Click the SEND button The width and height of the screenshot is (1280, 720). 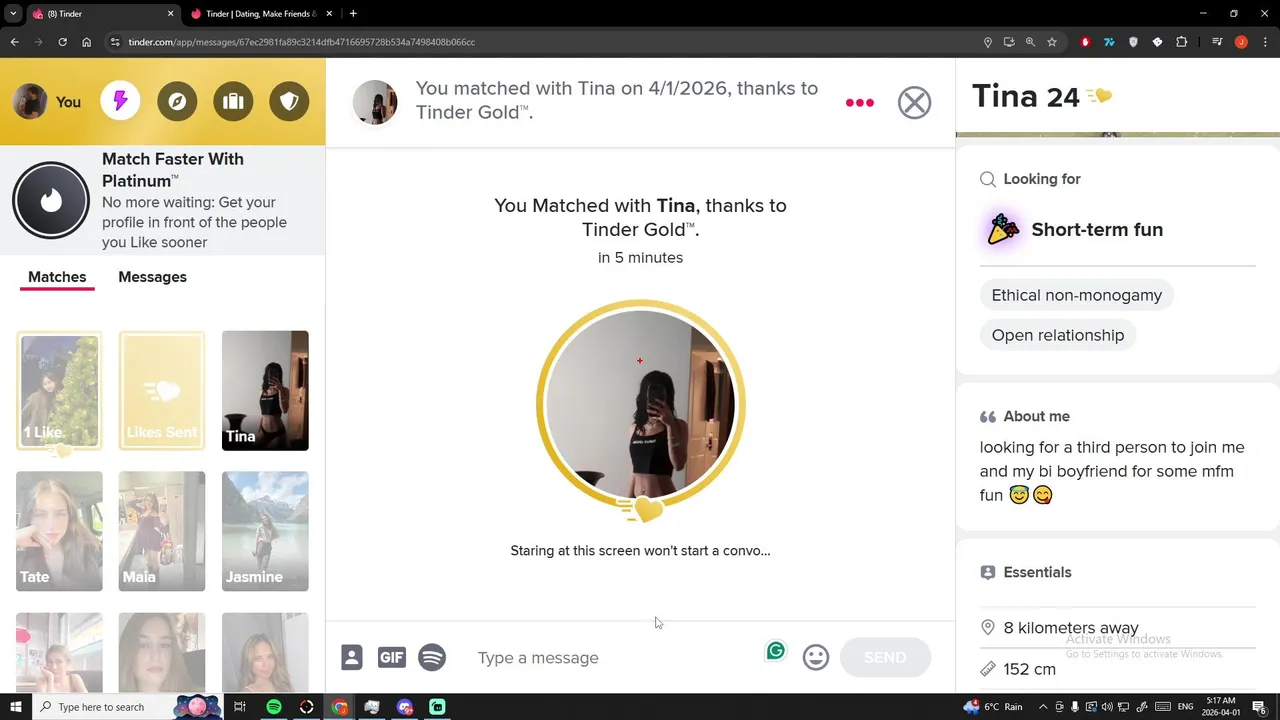click(885, 657)
